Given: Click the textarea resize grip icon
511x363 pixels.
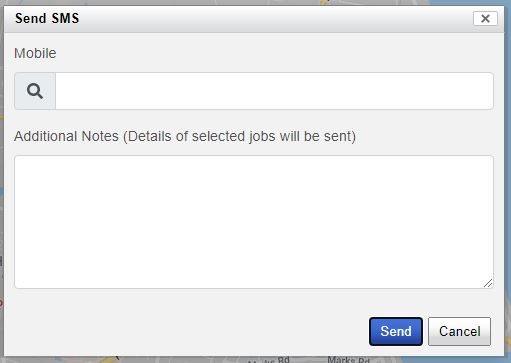Looking at the screenshot, I should (x=488, y=283).
